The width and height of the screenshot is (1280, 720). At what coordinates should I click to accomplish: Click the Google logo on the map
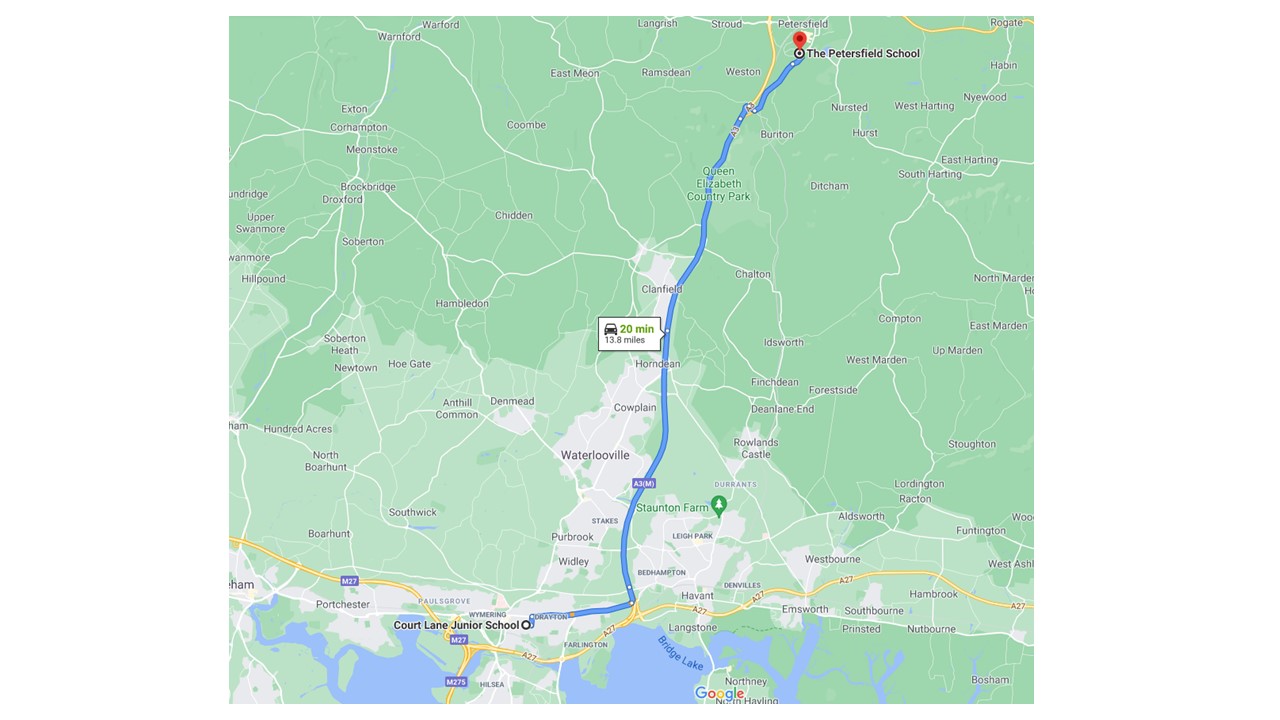coord(720,693)
